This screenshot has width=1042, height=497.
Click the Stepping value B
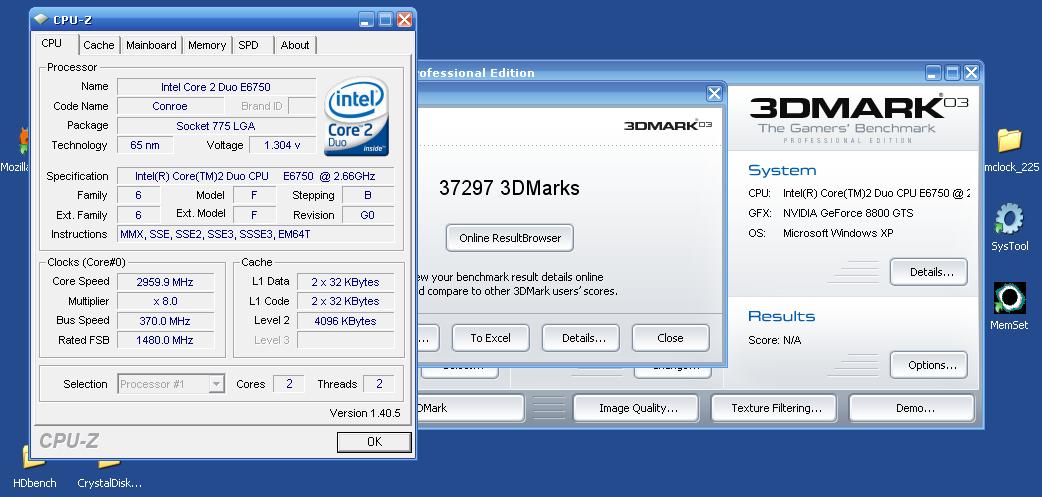coord(367,195)
